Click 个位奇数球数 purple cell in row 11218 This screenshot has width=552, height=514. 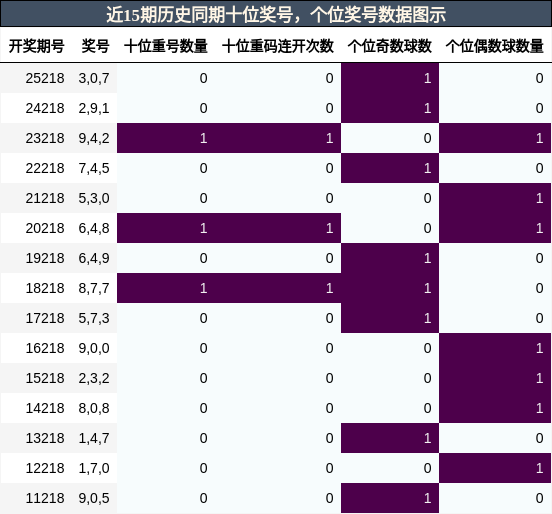coord(390,498)
